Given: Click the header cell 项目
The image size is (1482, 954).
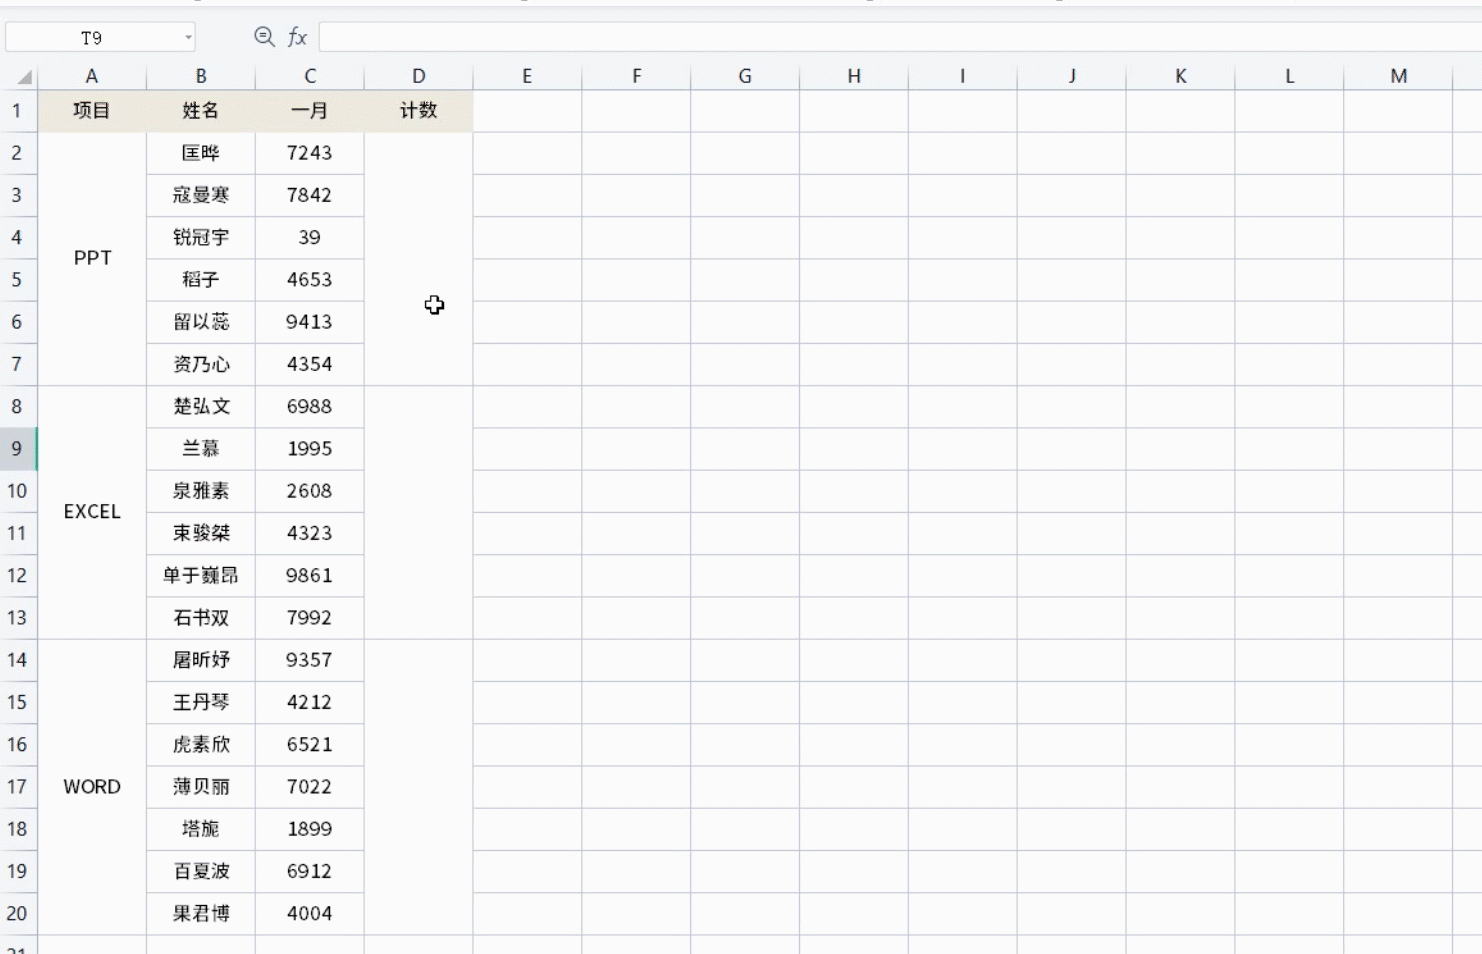Looking at the screenshot, I should click(x=92, y=111).
